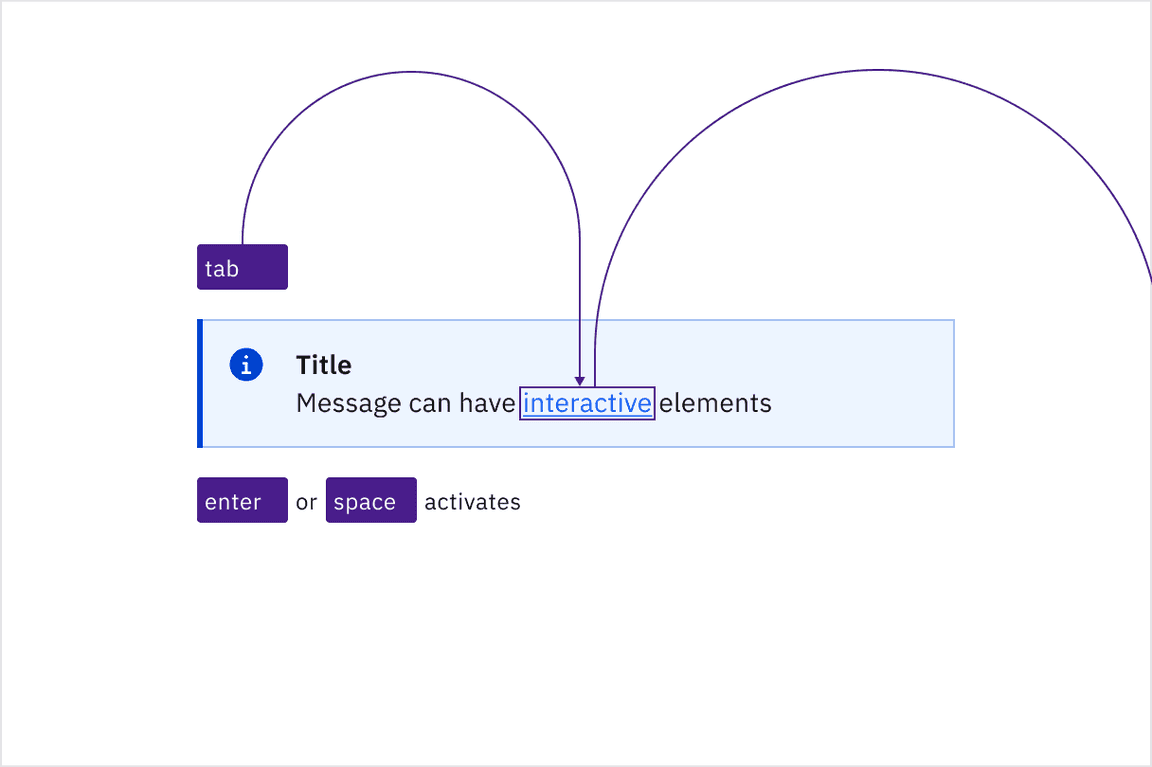1152x767 pixels.
Task: Open the 'interactive' link in the message
Action: [587, 403]
